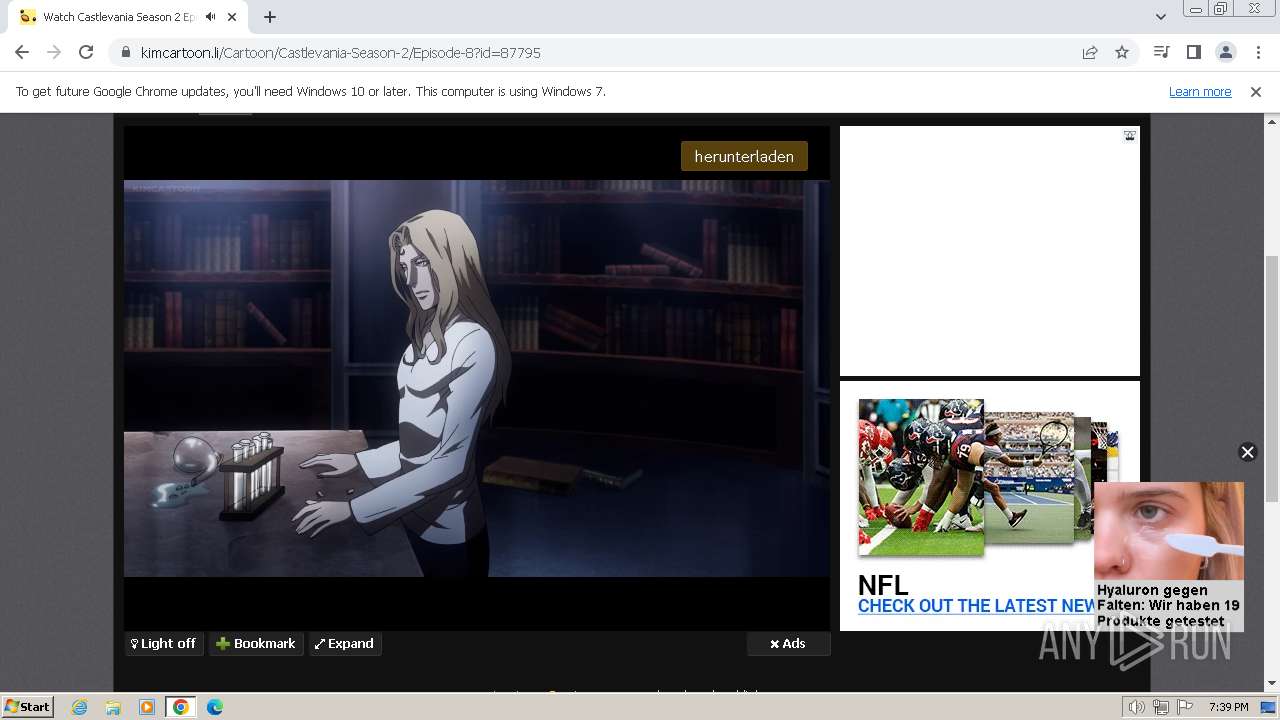Image resolution: width=1280 pixels, height=720 pixels.
Task: Open a new tab with the plus button
Action: [x=270, y=17]
